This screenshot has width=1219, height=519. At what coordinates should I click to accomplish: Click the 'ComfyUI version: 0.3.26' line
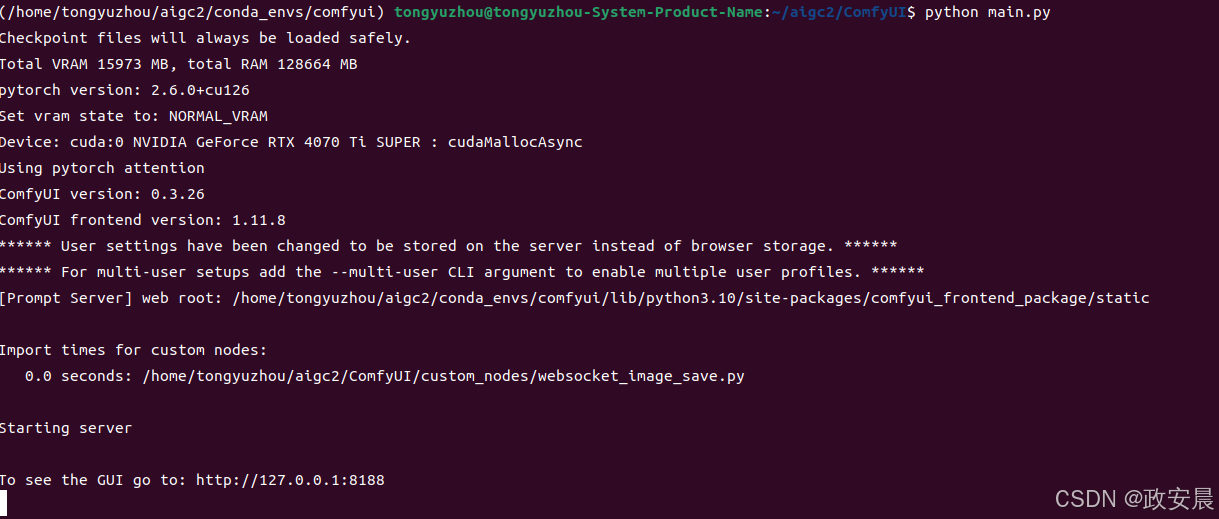point(102,194)
